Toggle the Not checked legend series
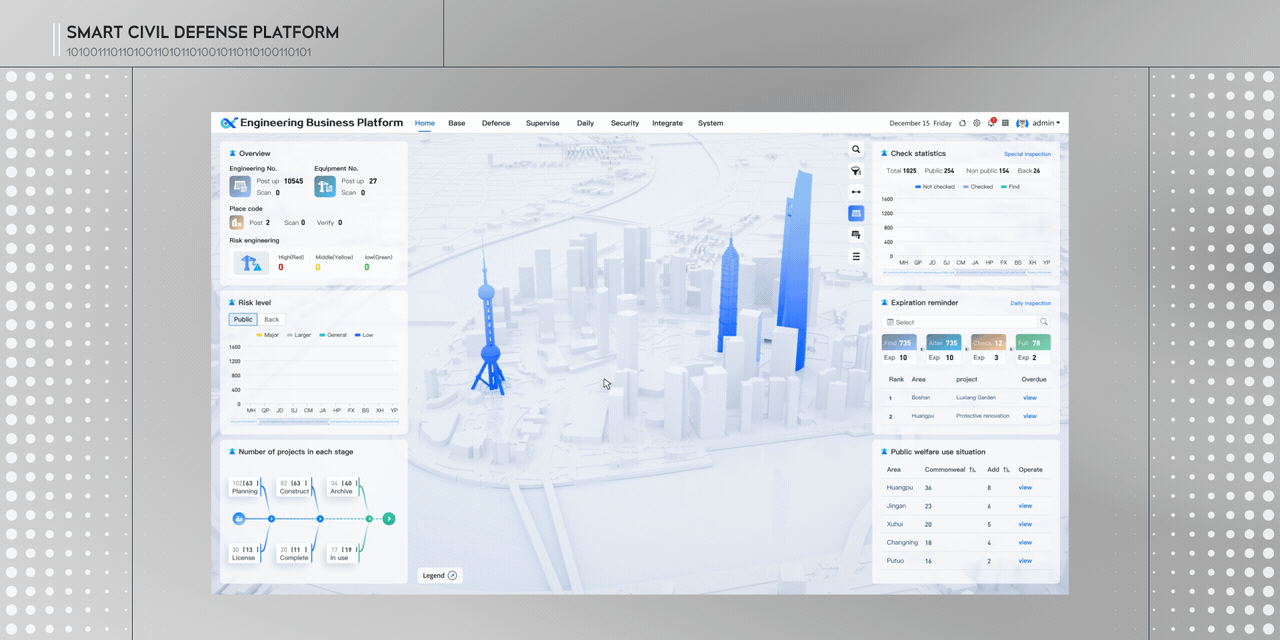Image resolution: width=1280 pixels, height=640 pixels. click(x=935, y=187)
